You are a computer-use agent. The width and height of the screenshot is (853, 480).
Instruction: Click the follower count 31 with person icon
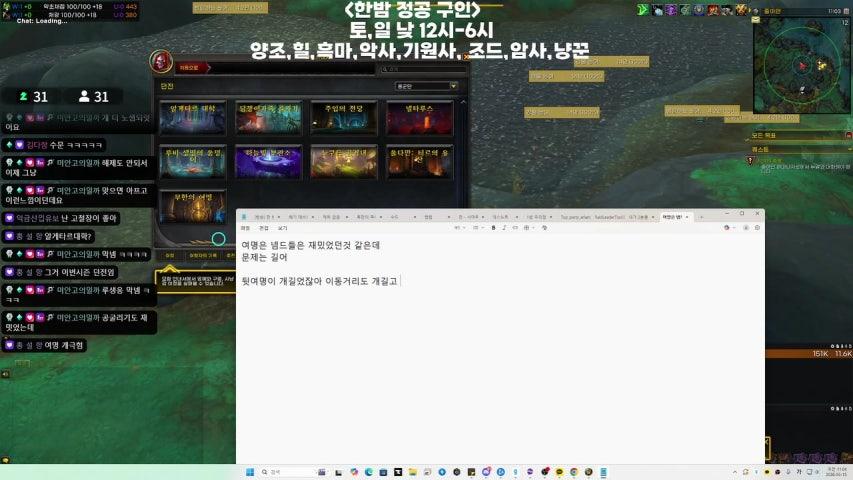tap(94, 96)
